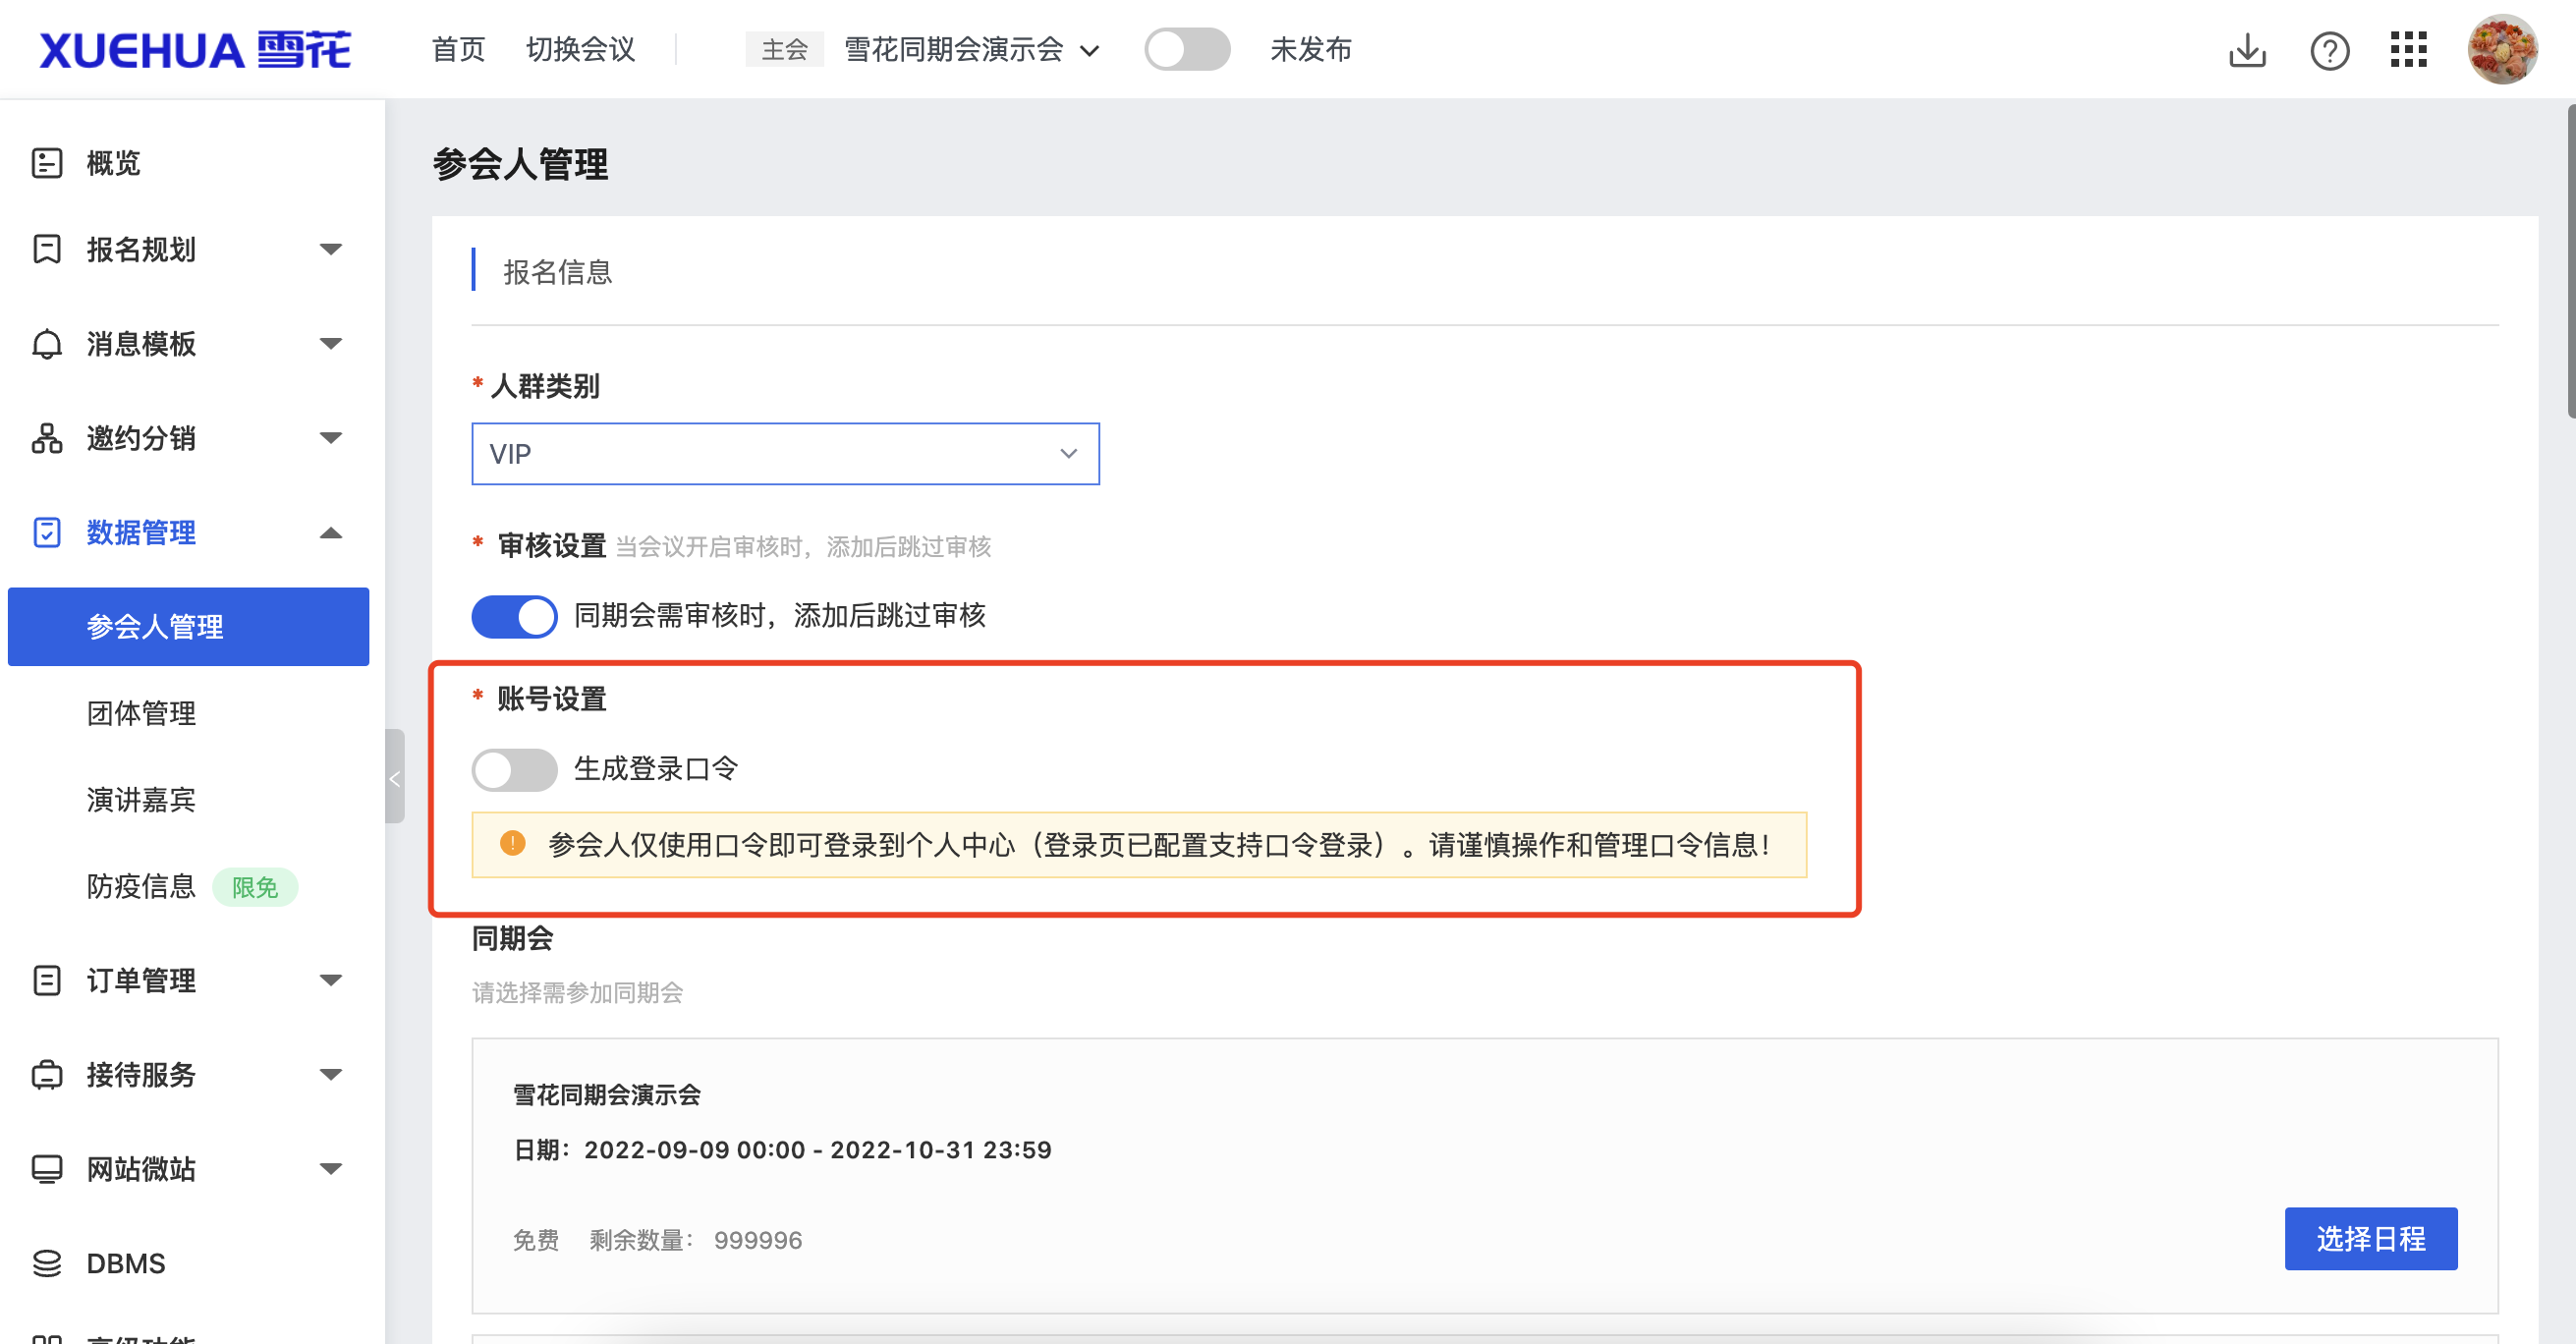Click the 报名规划 bookmark icon
This screenshot has width=2576, height=1344.
[x=47, y=249]
